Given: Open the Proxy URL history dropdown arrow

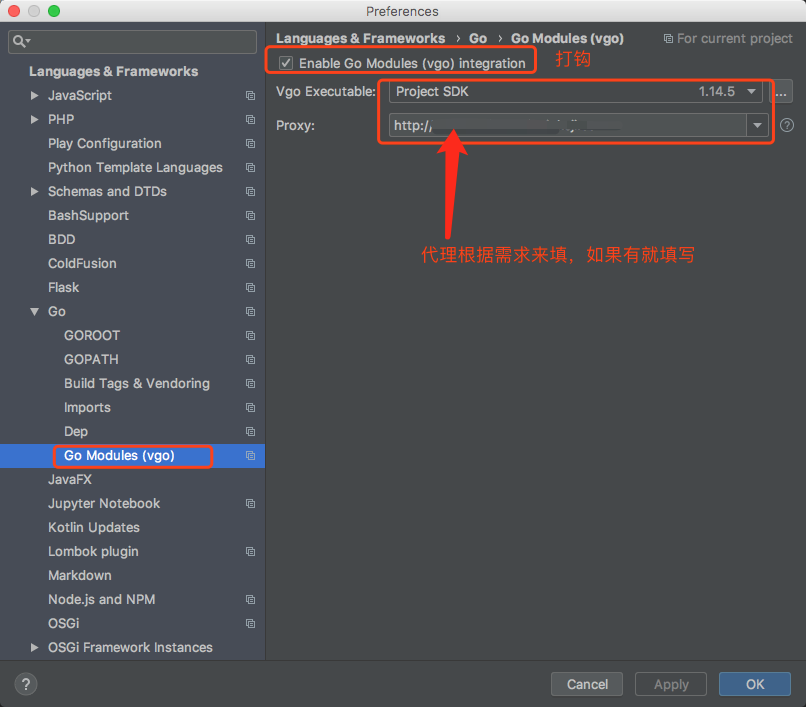Looking at the screenshot, I should tap(757, 125).
